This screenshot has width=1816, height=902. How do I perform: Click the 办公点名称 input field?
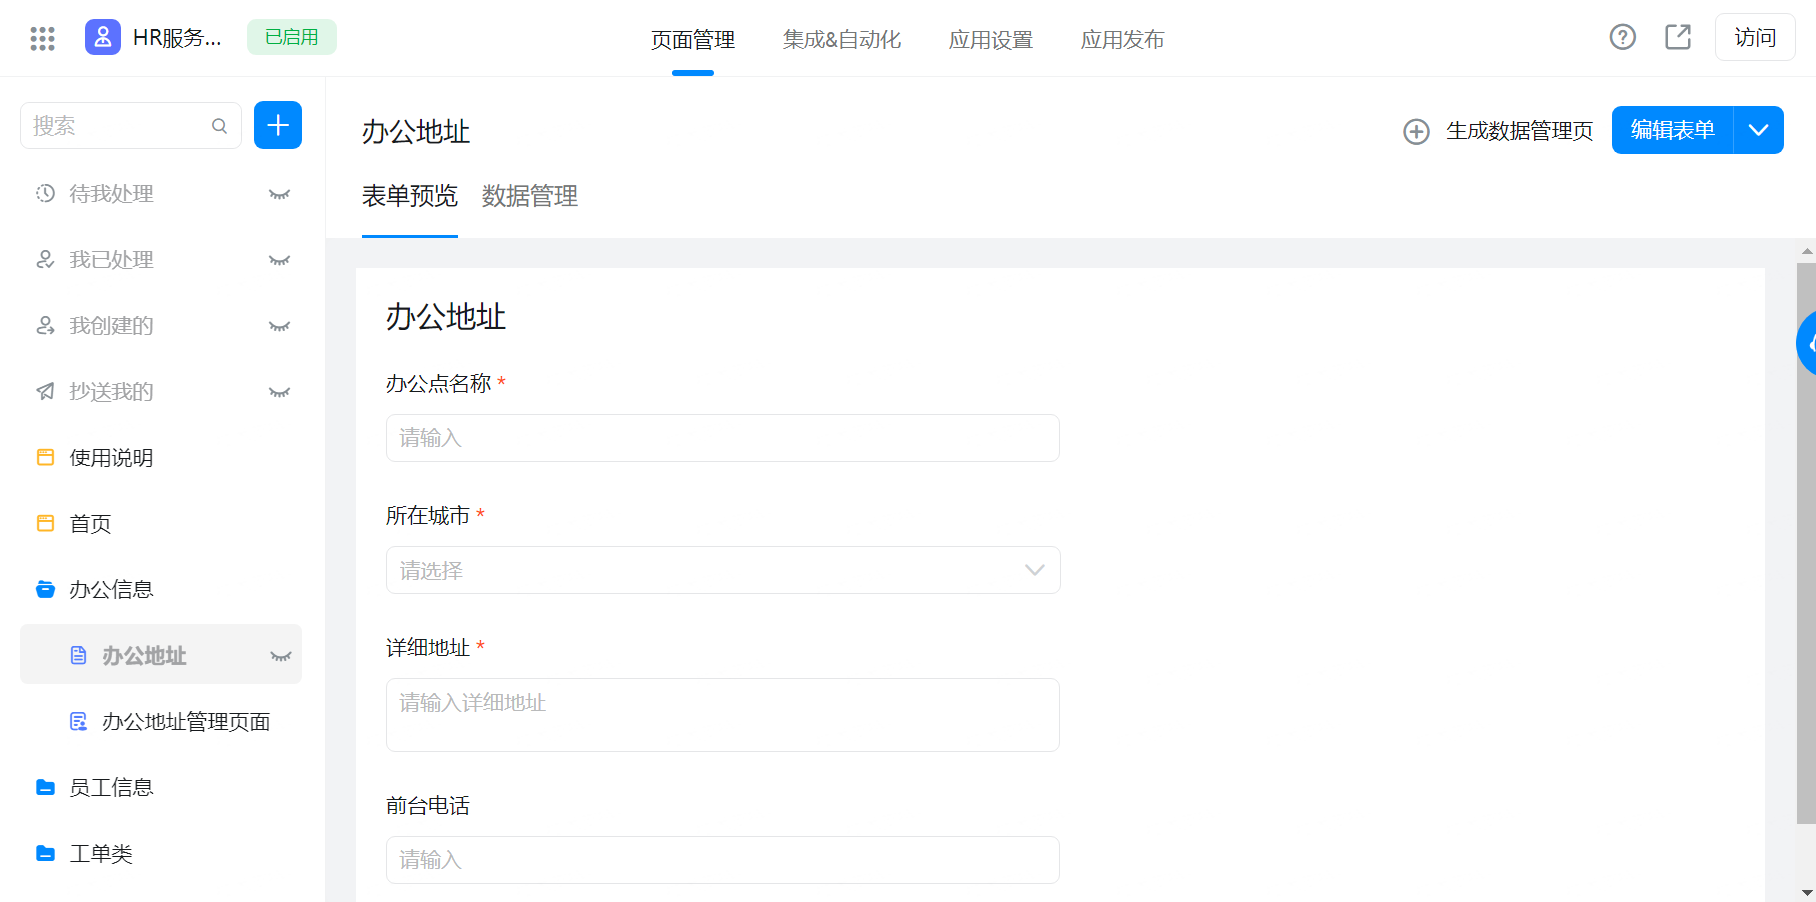click(x=722, y=438)
